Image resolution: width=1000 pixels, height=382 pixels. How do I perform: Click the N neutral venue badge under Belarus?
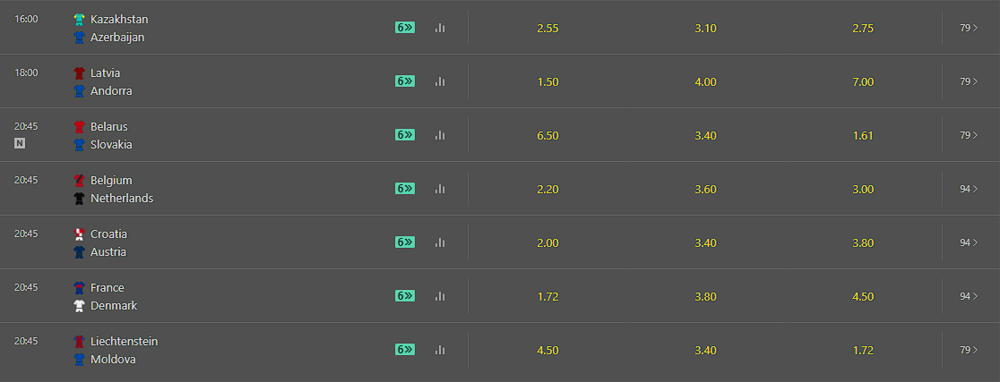pos(20,143)
